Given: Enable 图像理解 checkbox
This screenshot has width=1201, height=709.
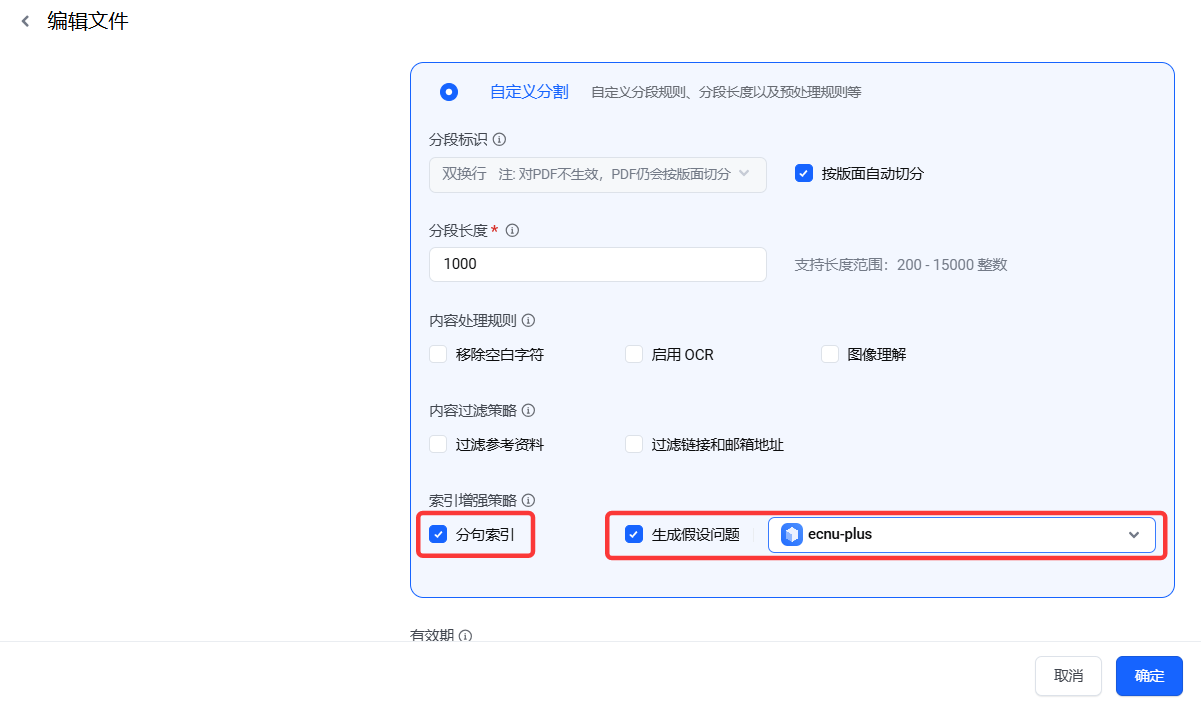Looking at the screenshot, I should coord(830,354).
